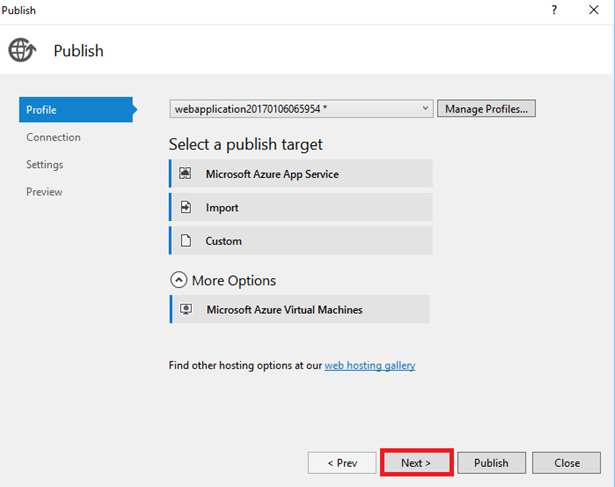Click the Custom target document icon
This screenshot has width=615, height=487.
tap(185, 241)
